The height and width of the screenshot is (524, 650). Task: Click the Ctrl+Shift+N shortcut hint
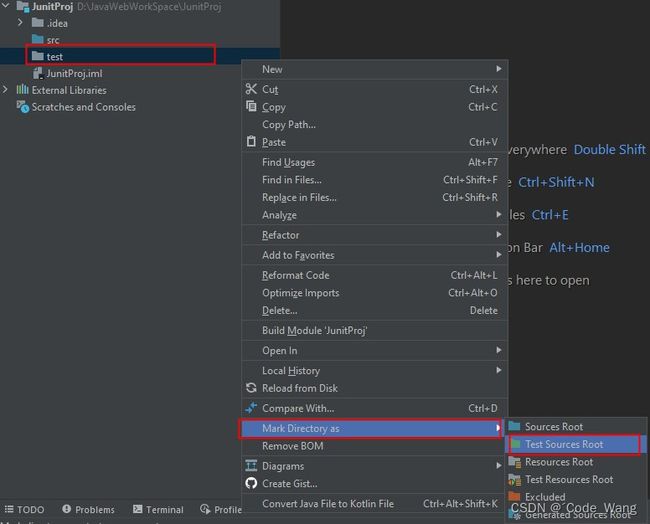click(x=556, y=182)
